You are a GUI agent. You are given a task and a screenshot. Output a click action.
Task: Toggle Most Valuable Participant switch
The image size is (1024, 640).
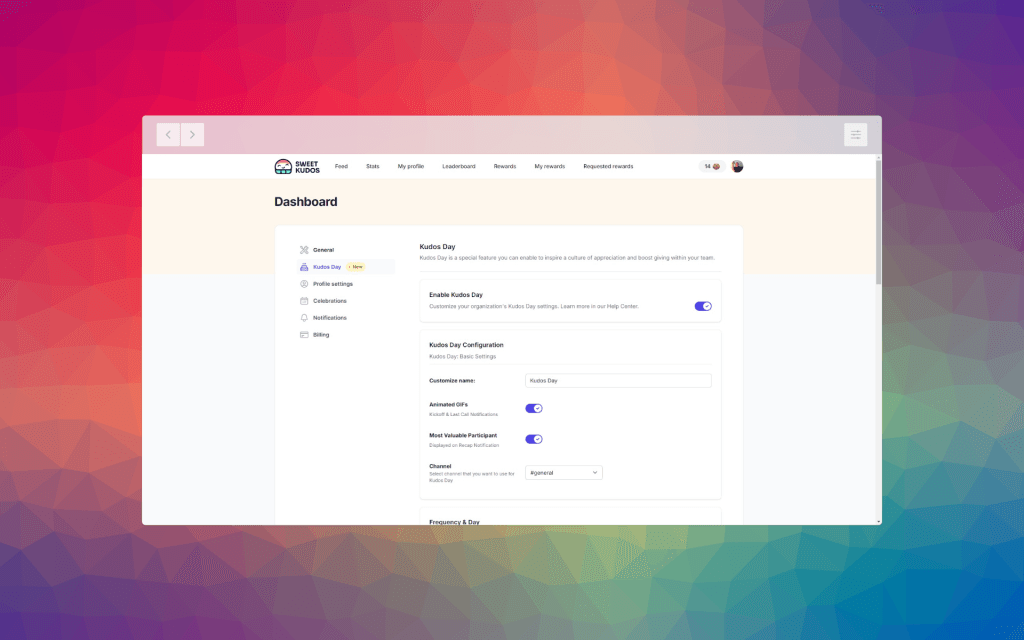(534, 439)
